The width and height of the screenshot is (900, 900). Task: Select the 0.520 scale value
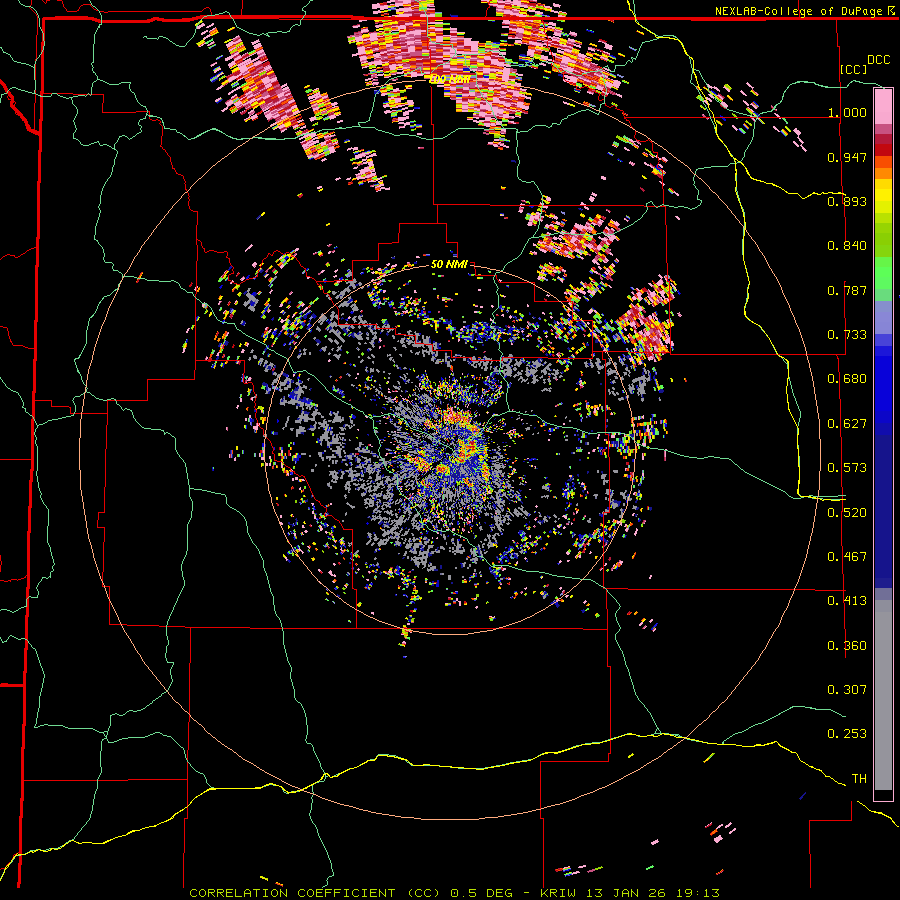(x=847, y=513)
